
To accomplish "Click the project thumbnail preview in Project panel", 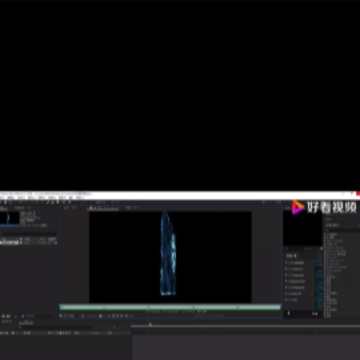I will click(10, 219).
